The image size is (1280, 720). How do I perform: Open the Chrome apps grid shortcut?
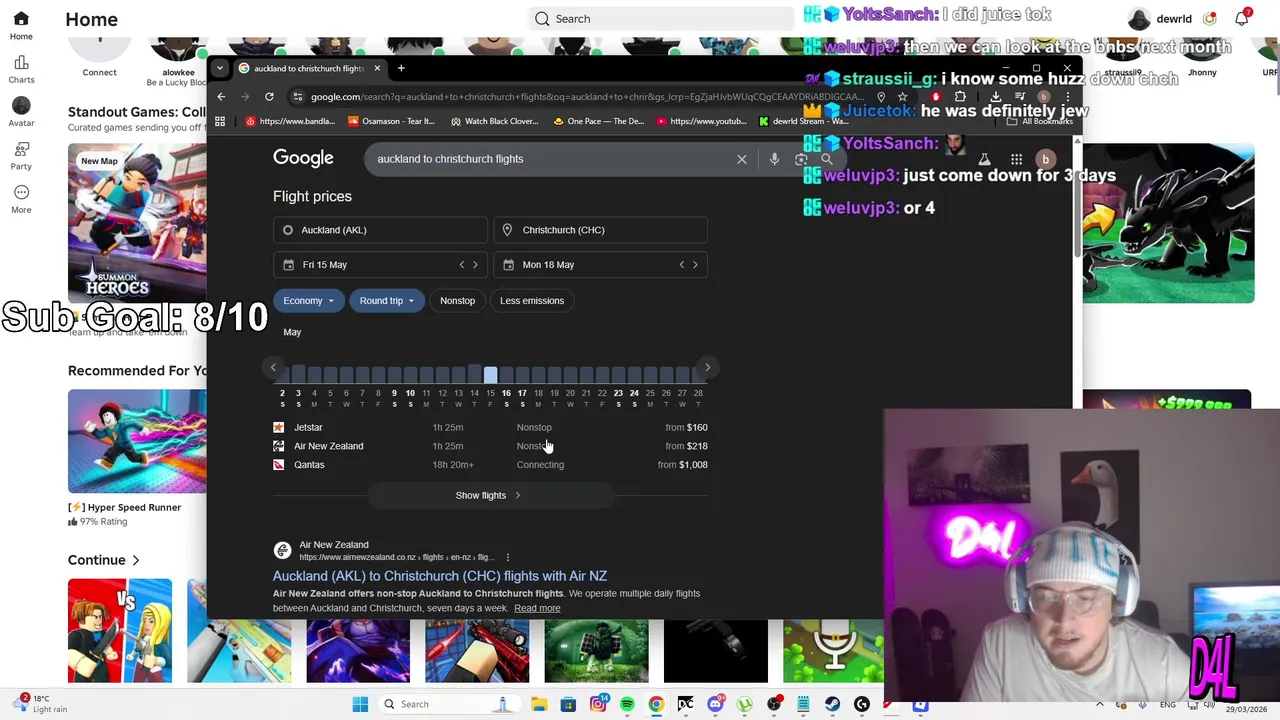(x=220, y=121)
